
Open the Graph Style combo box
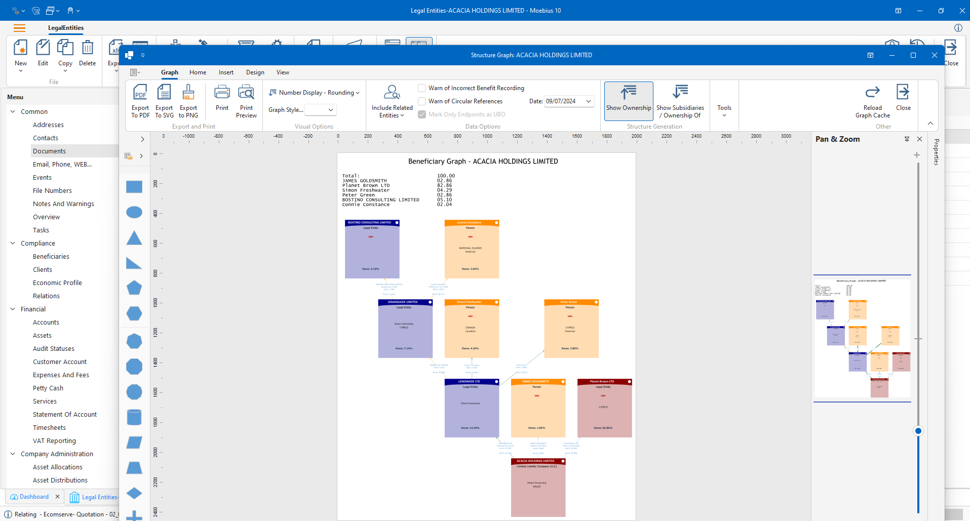pyautogui.click(x=320, y=110)
